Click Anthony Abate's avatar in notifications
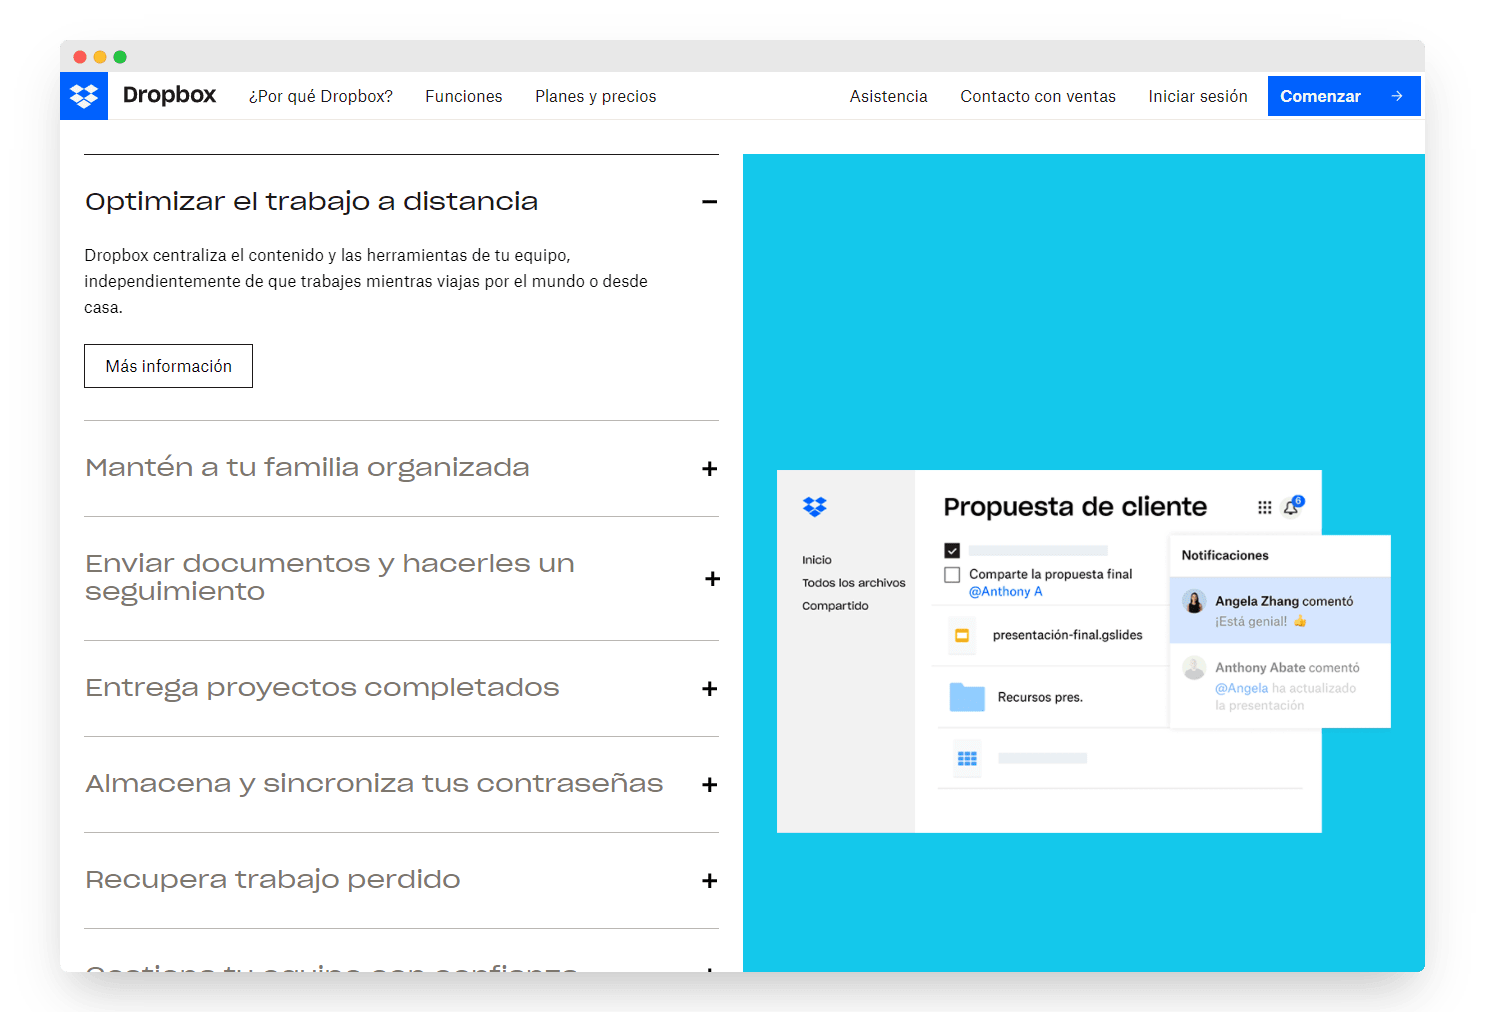 [x=1194, y=668]
